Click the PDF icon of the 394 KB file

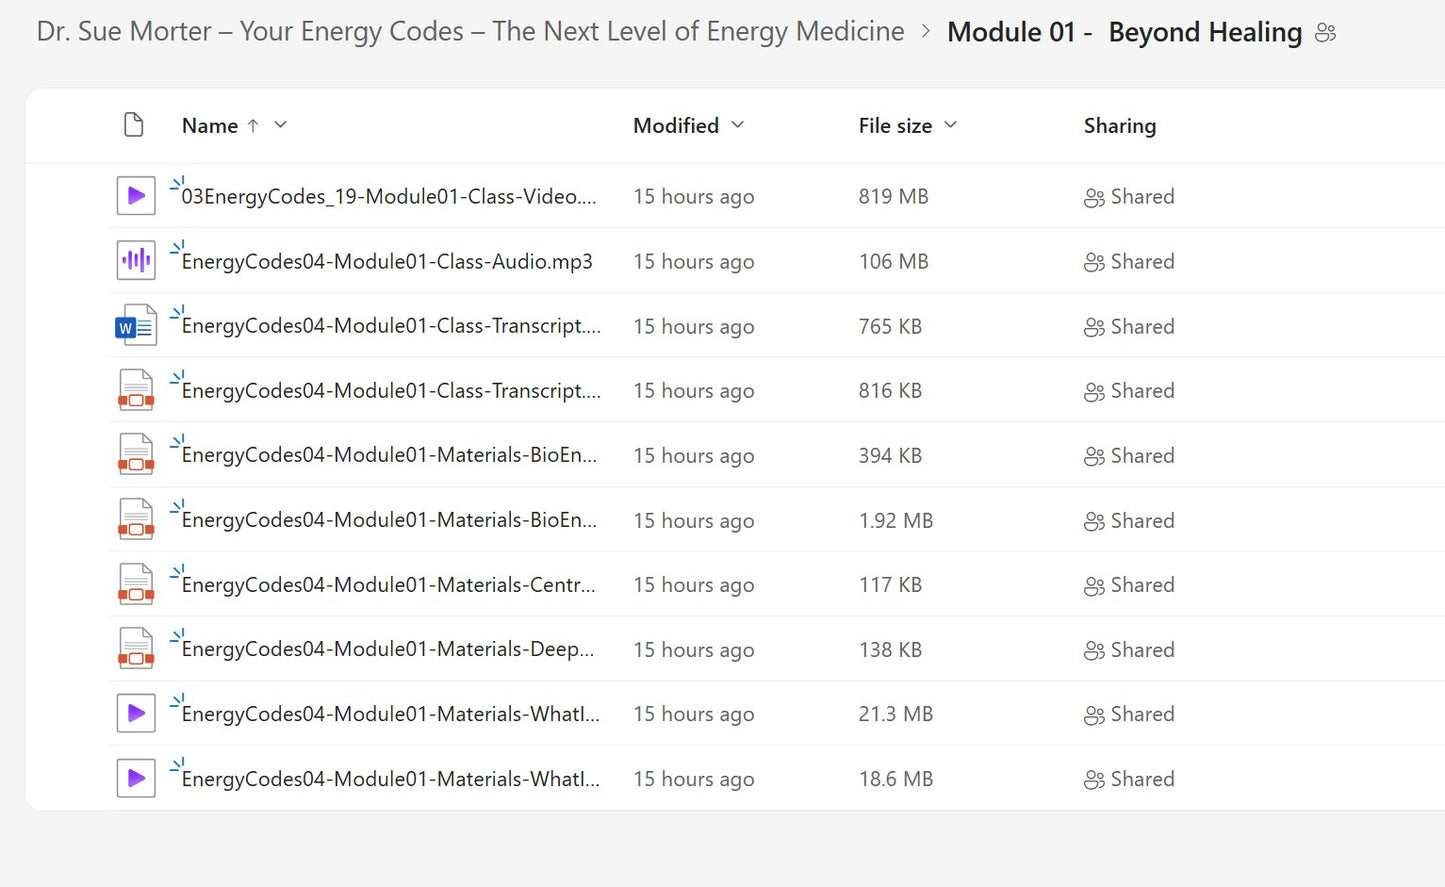[136, 455]
